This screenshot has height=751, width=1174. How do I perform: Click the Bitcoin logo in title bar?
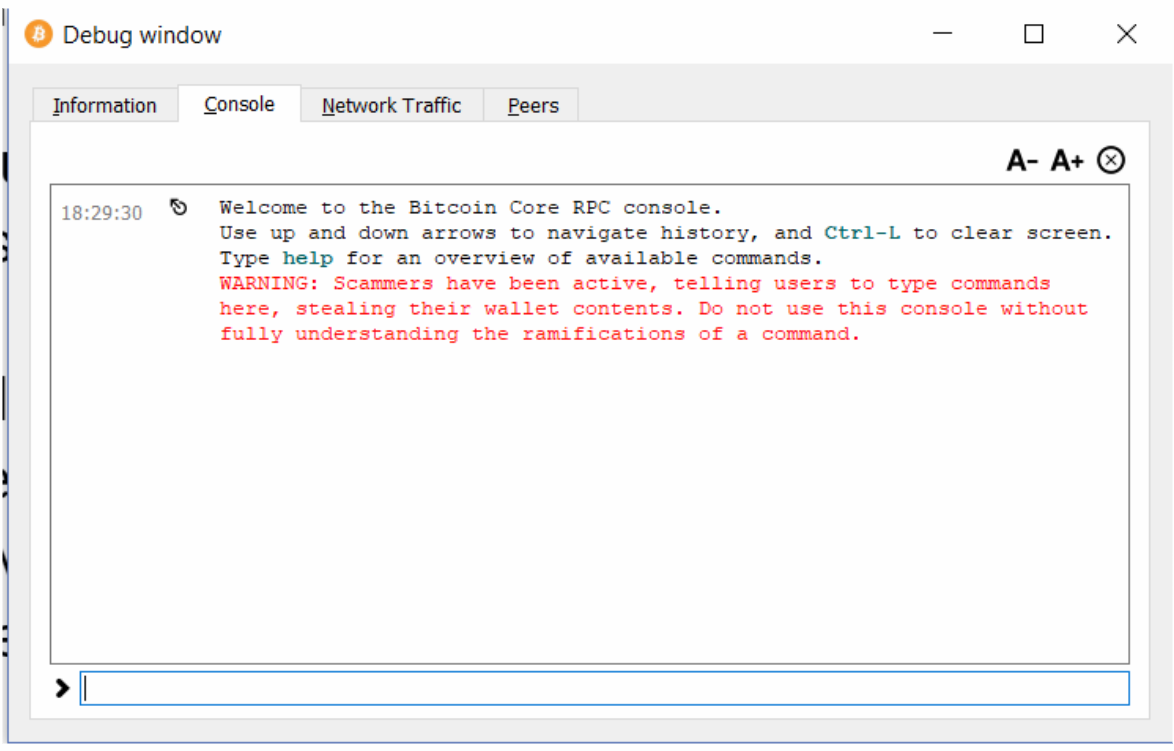pyautogui.click(x=38, y=34)
